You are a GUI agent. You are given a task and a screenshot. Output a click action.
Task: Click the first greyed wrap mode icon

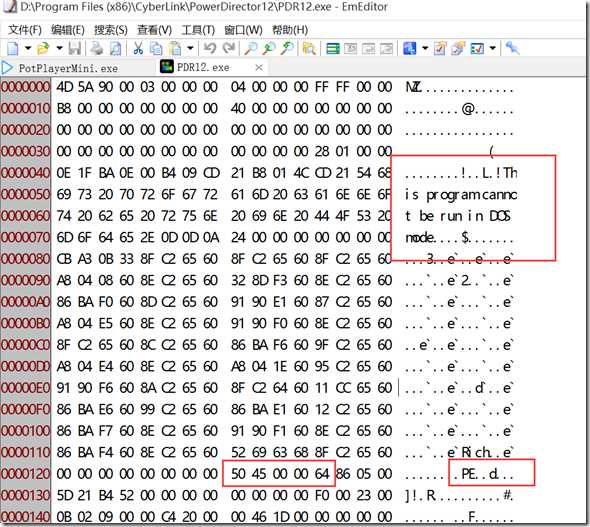pos(351,48)
